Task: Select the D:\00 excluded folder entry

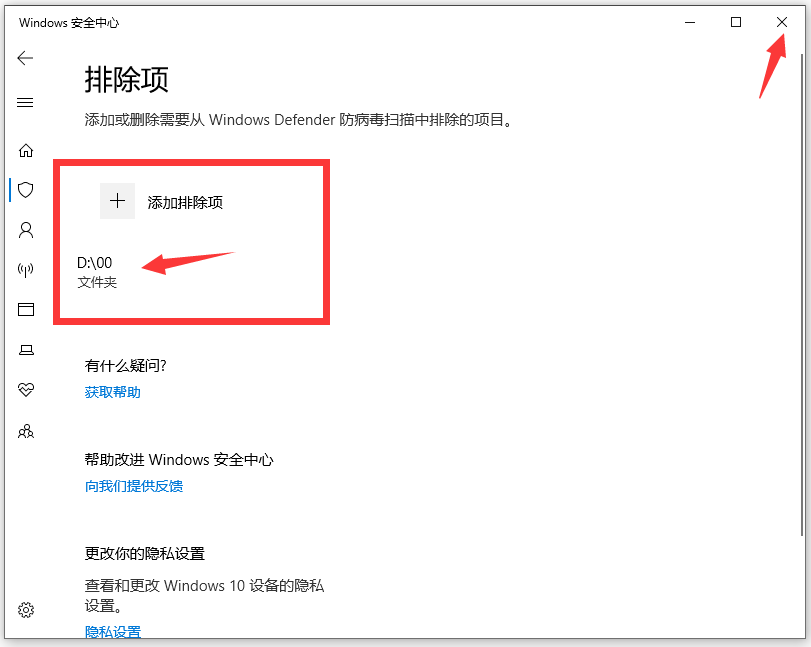Action: point(97,272)
